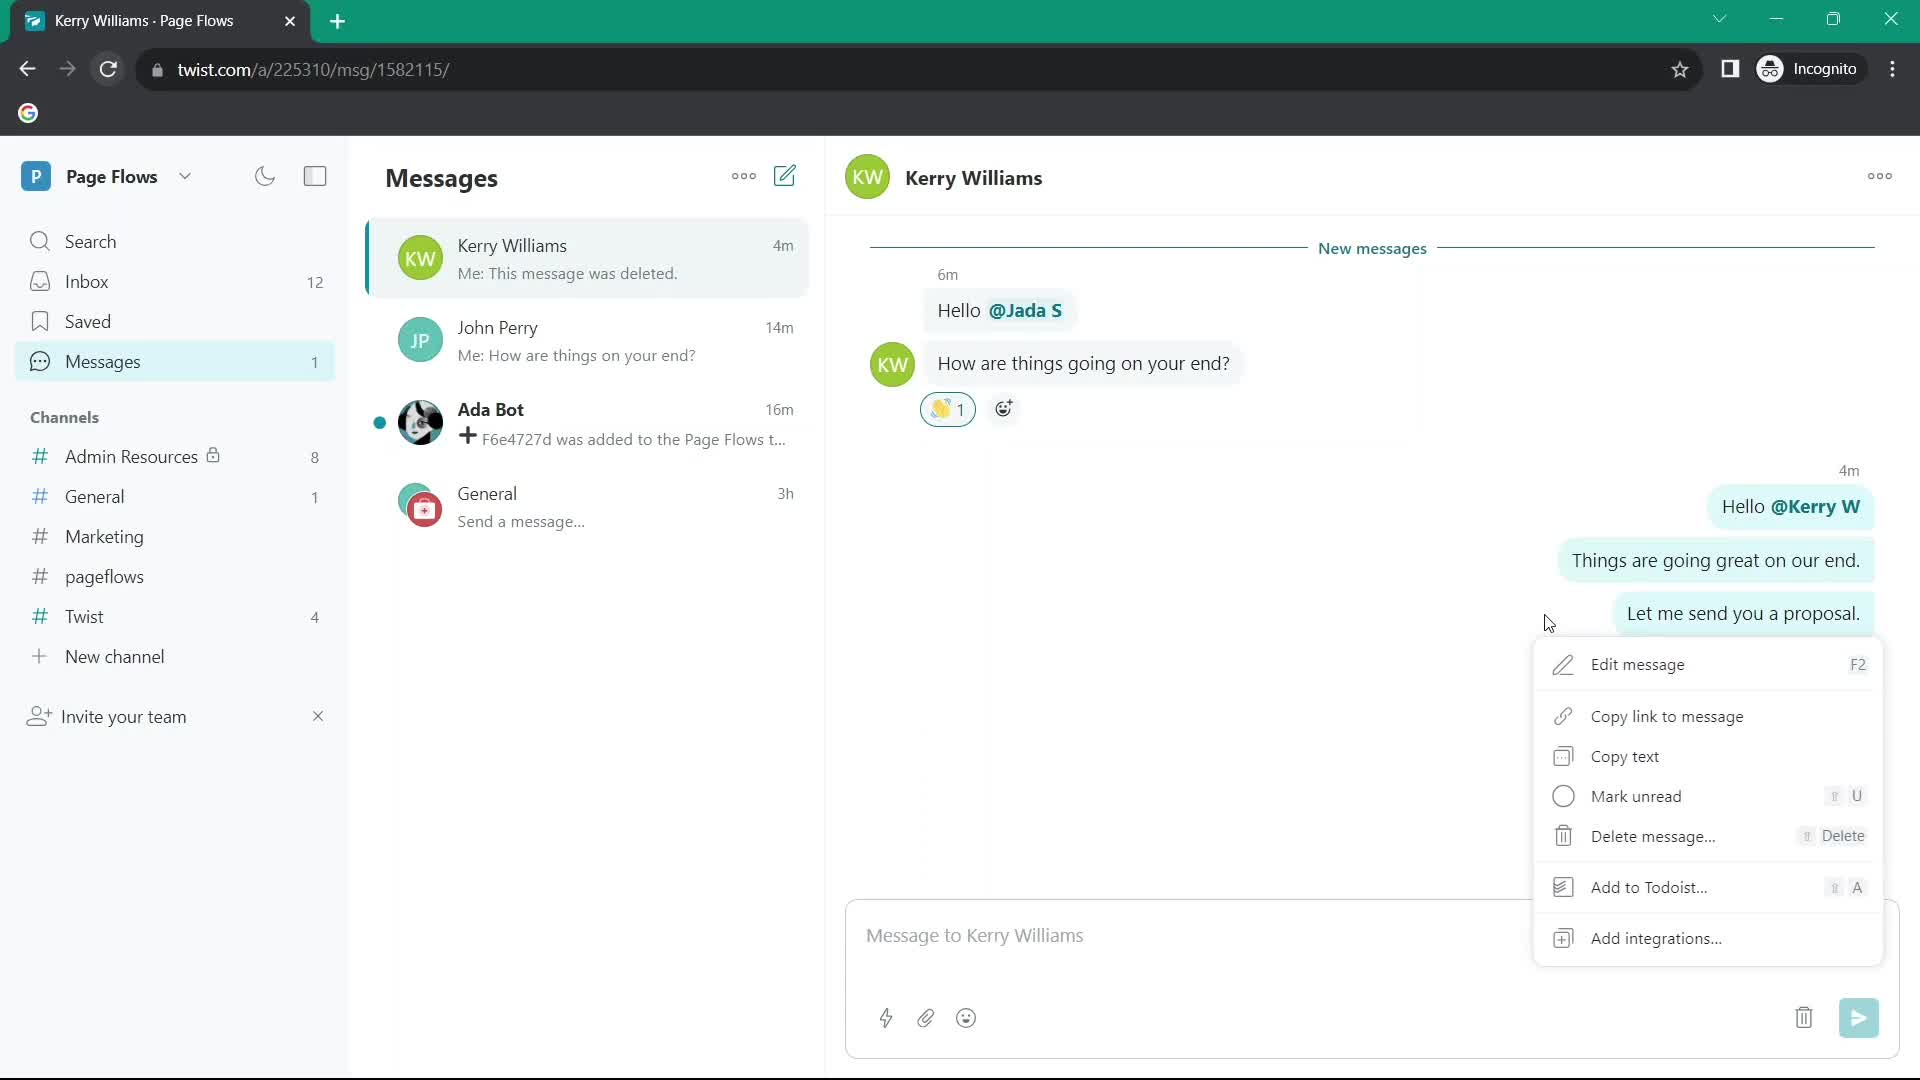Image resolution: width=1920 pixels, height=1080 pixels.
Task: Click the emoji smiley face icon in composer
Action: click(965, 1017)
